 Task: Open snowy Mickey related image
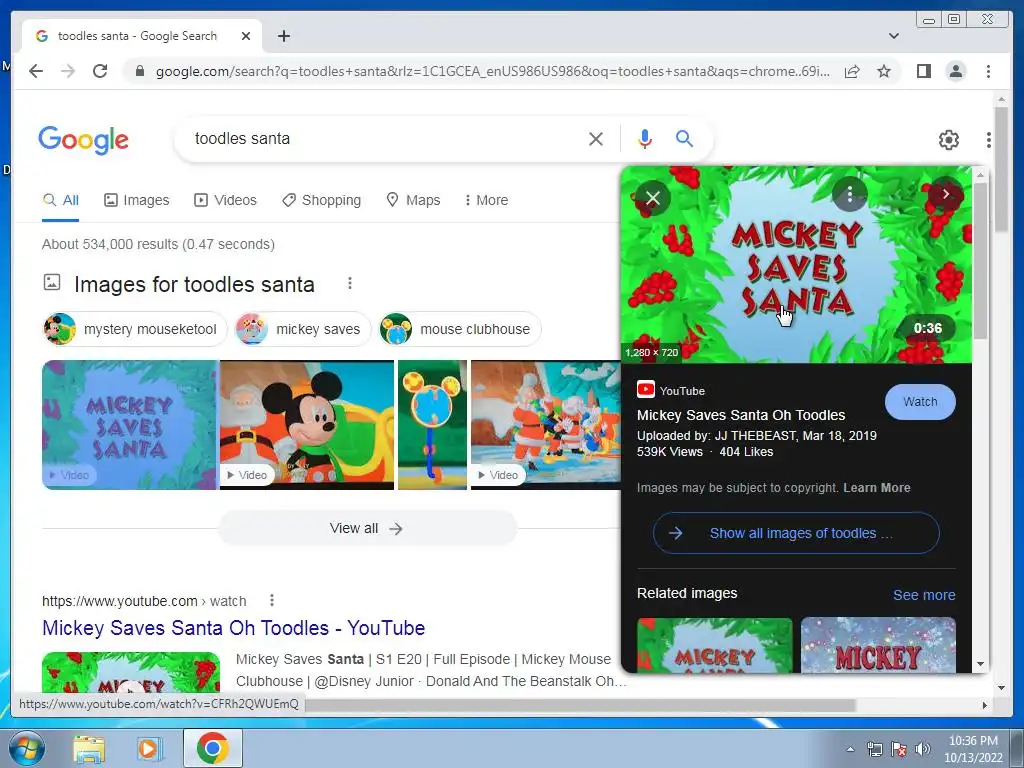point(878,645)
